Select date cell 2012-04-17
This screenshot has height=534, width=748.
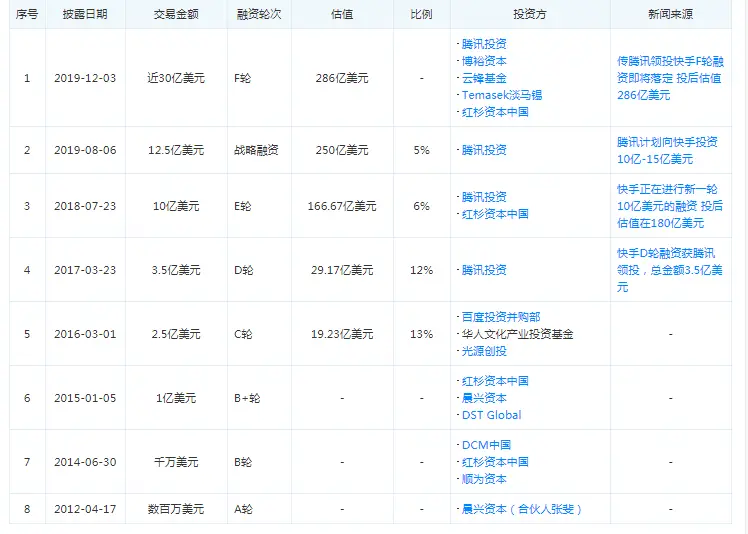[x=85, y=509]
